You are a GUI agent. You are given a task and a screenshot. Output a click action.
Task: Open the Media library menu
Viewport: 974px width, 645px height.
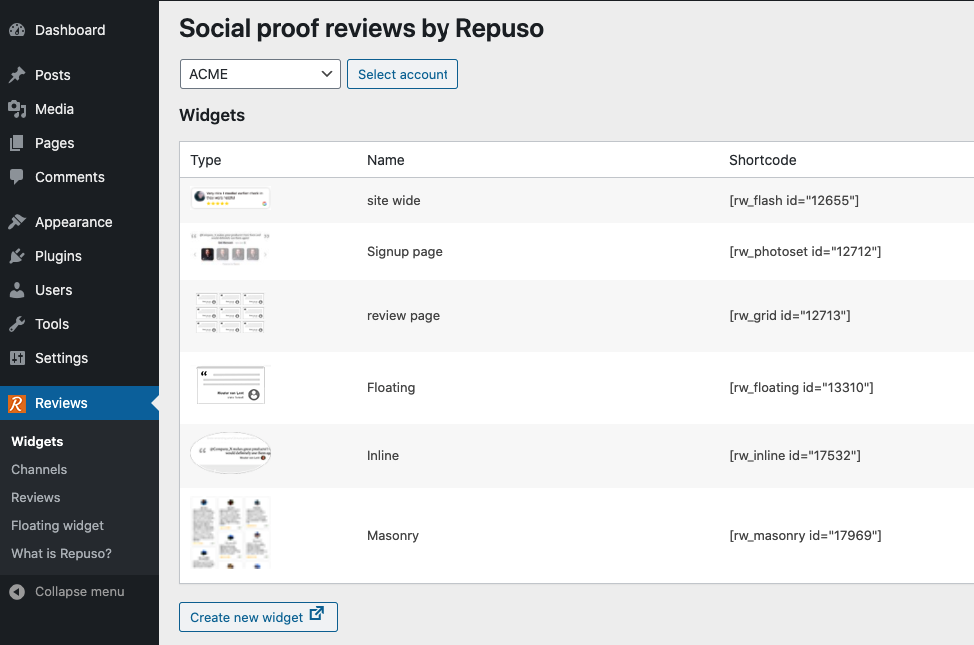(80, 109)
